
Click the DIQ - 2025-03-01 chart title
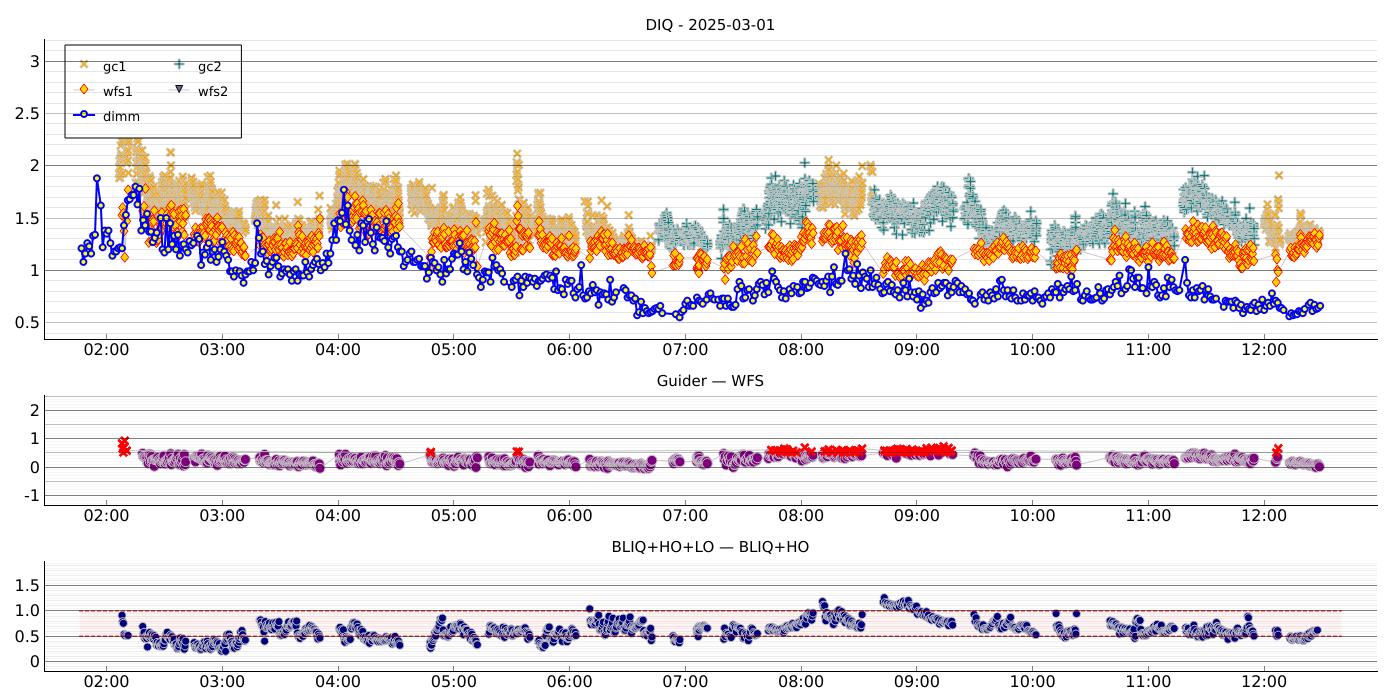[710, 25]
